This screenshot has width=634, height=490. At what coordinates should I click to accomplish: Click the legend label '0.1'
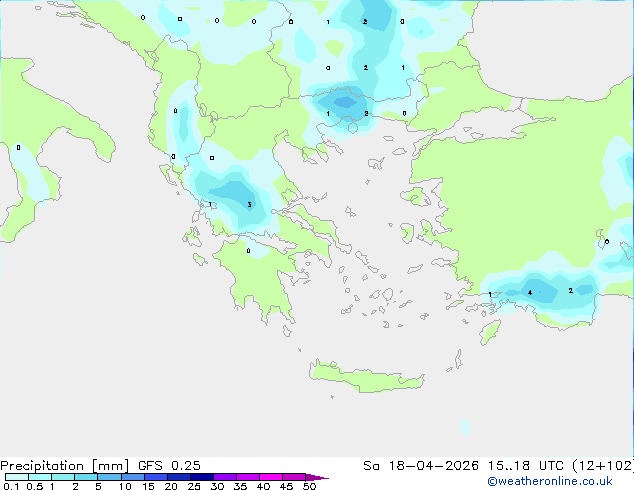coord(11,486)
